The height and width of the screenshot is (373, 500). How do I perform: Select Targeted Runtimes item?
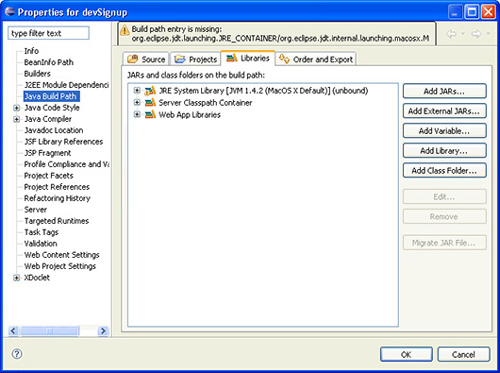[56, 221]
